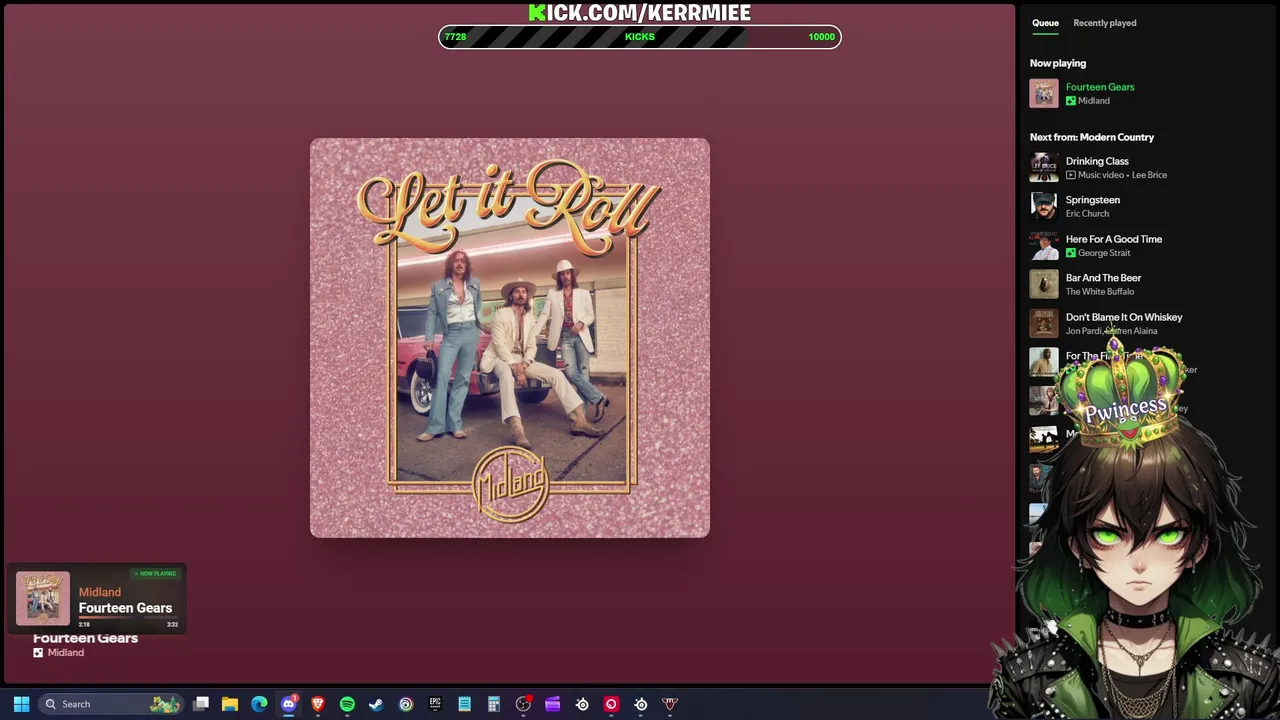The image size is (1280, 720).
Task: Click the Bar And The Beer thumbnail
Action: (x=1044, y=284)
